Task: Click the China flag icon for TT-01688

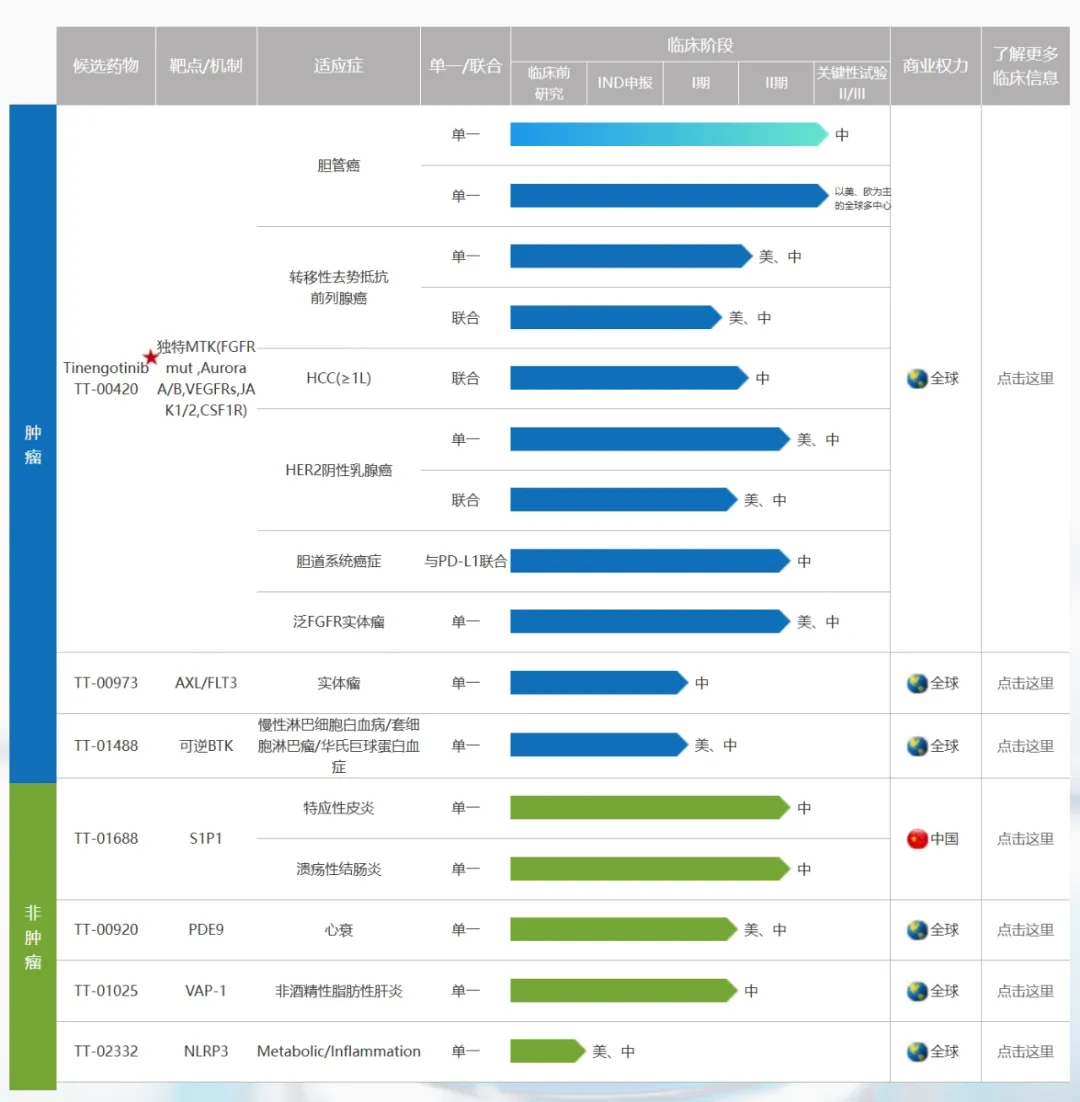Action: pos(917,839)
